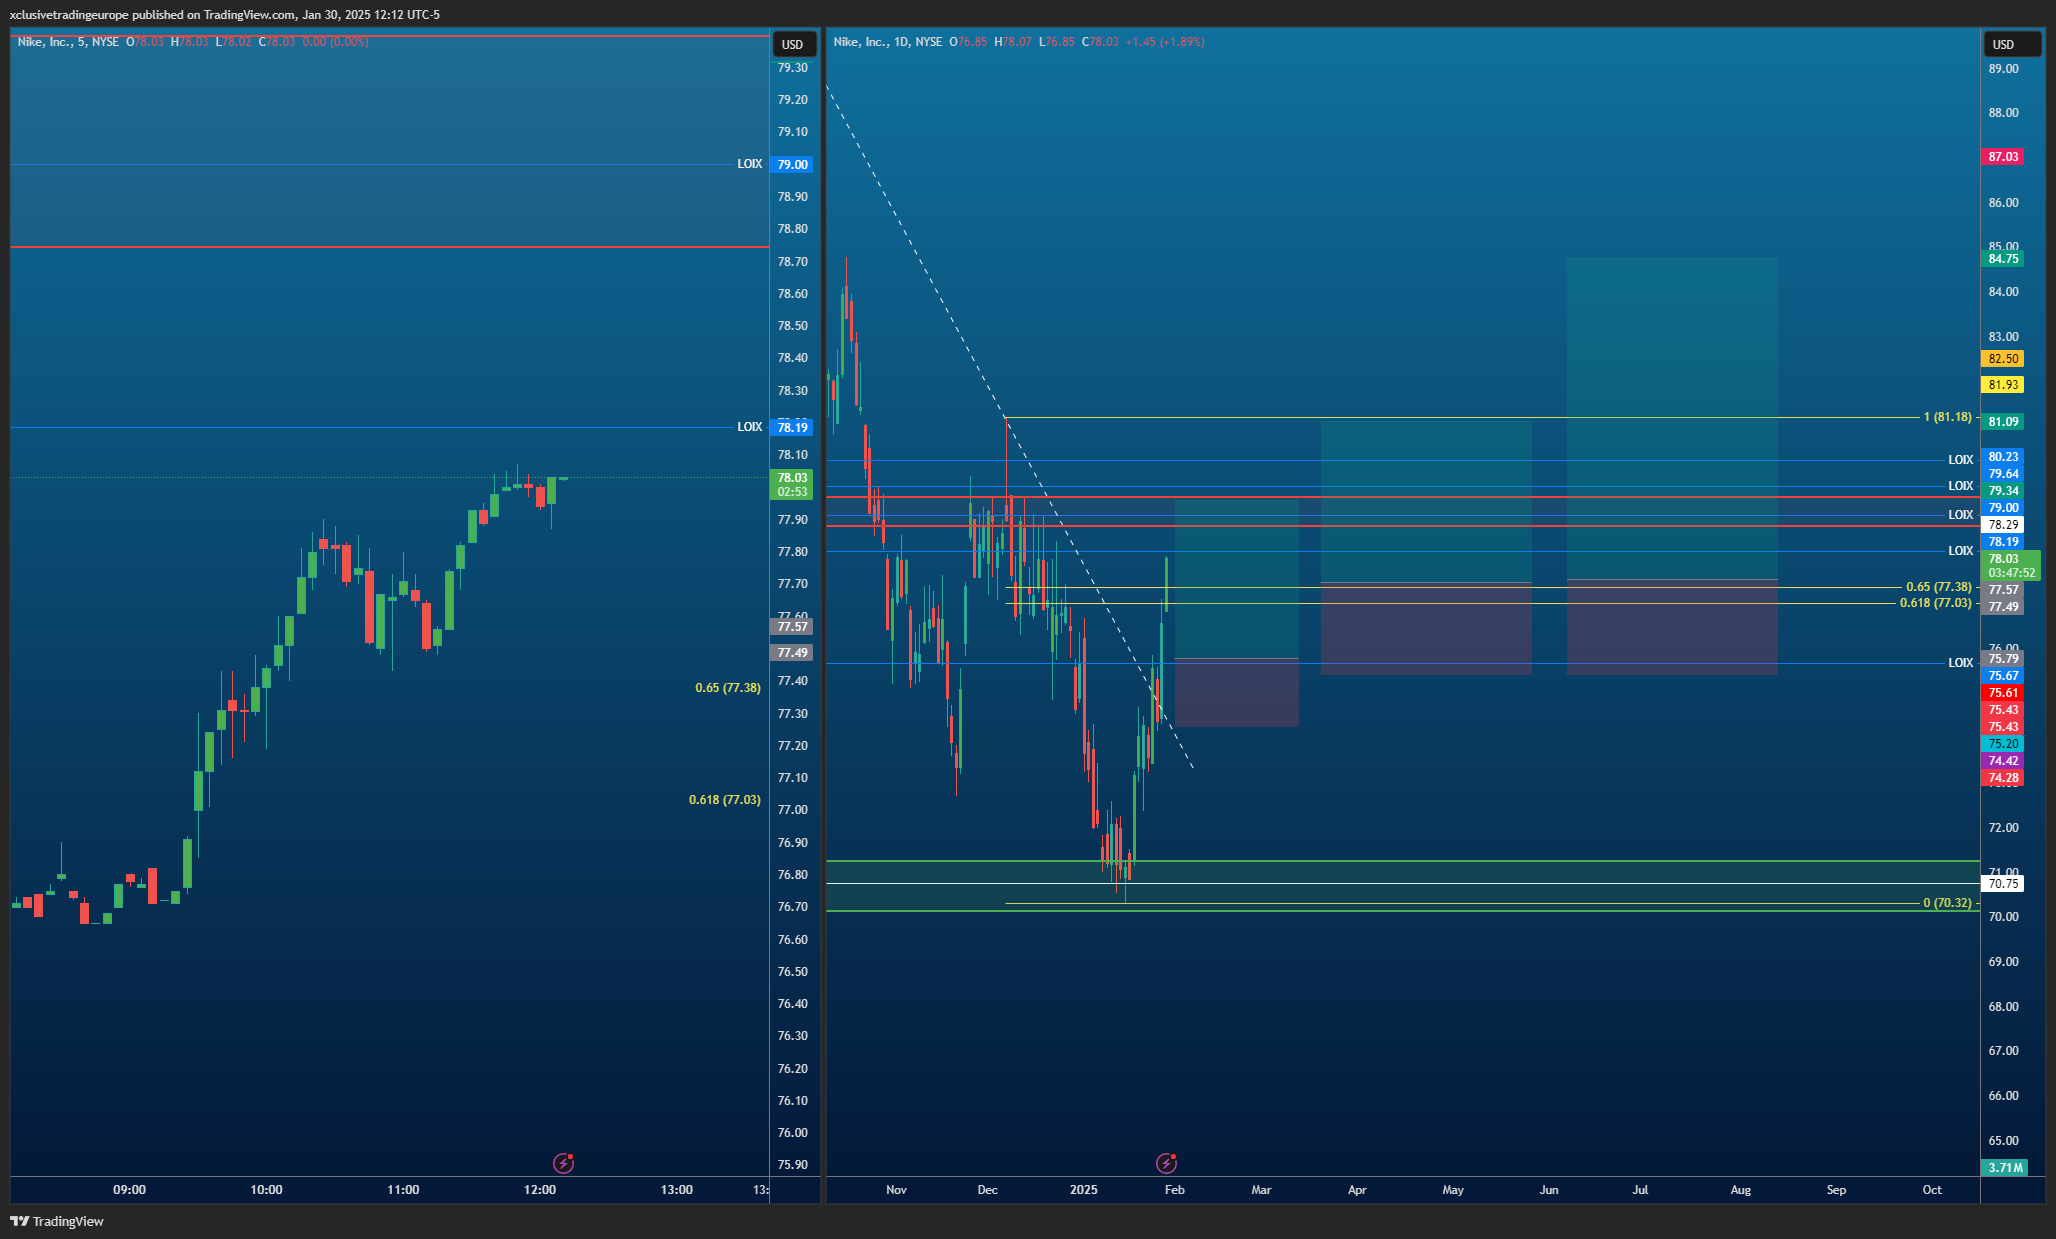The height and width of the screenshot is (1239, 2056).
Task: Select the 'Nike, Inc., 5, NYSE' chart title
Action: [68, 42]
